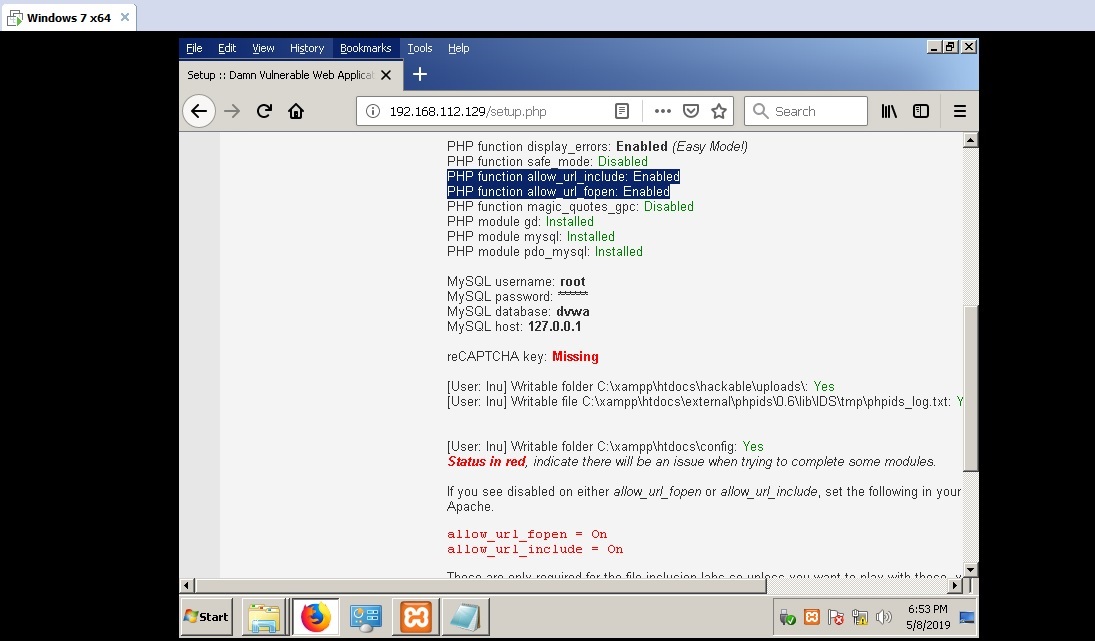Viewport: 1095px width, 641px height.
Task: Click the network tray icon
Action: pyautogui.click(x=860, y=617)
